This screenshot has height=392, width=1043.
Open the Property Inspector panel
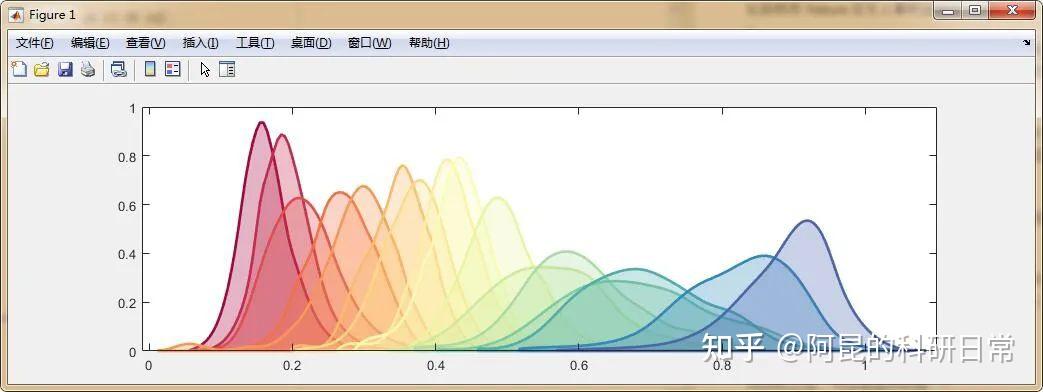click(x=227, y=69)
